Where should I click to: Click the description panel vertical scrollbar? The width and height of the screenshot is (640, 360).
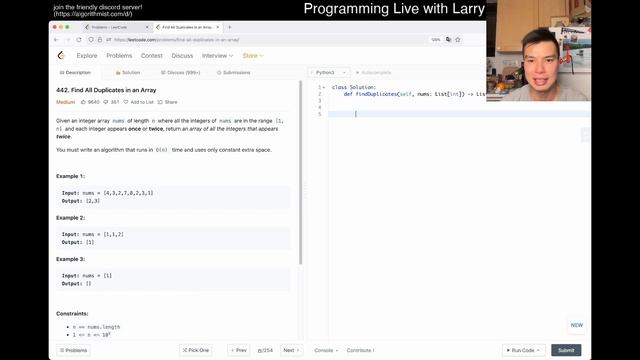301,172
